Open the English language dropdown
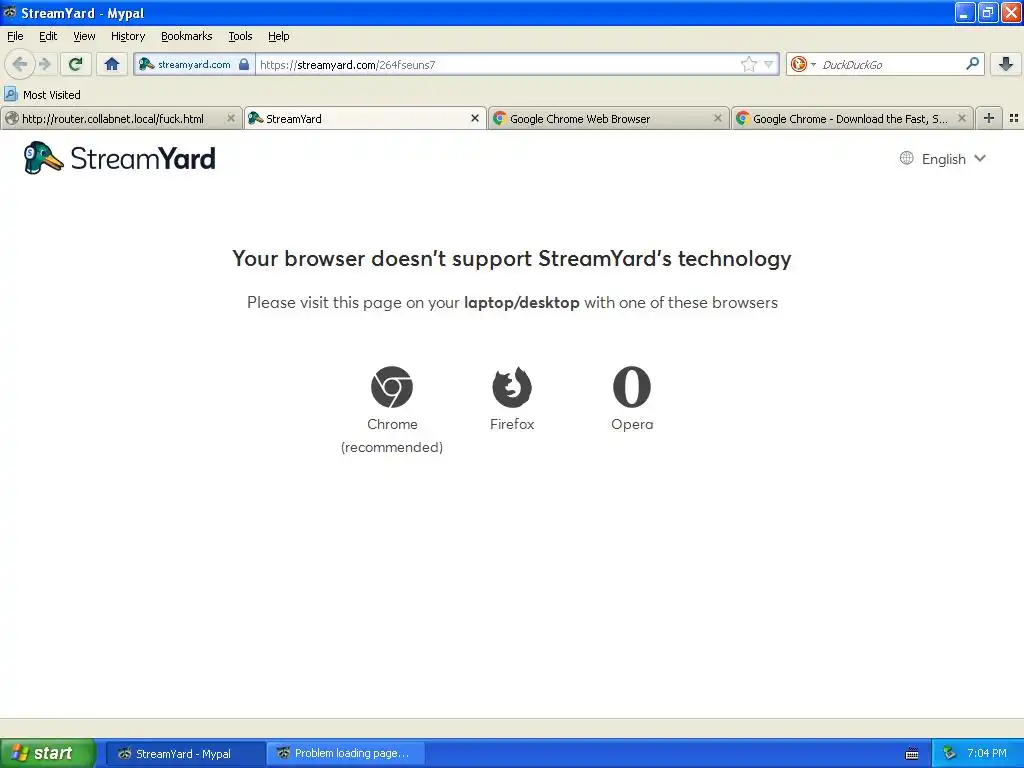The image size is (1024, 768). click(943, 159)
